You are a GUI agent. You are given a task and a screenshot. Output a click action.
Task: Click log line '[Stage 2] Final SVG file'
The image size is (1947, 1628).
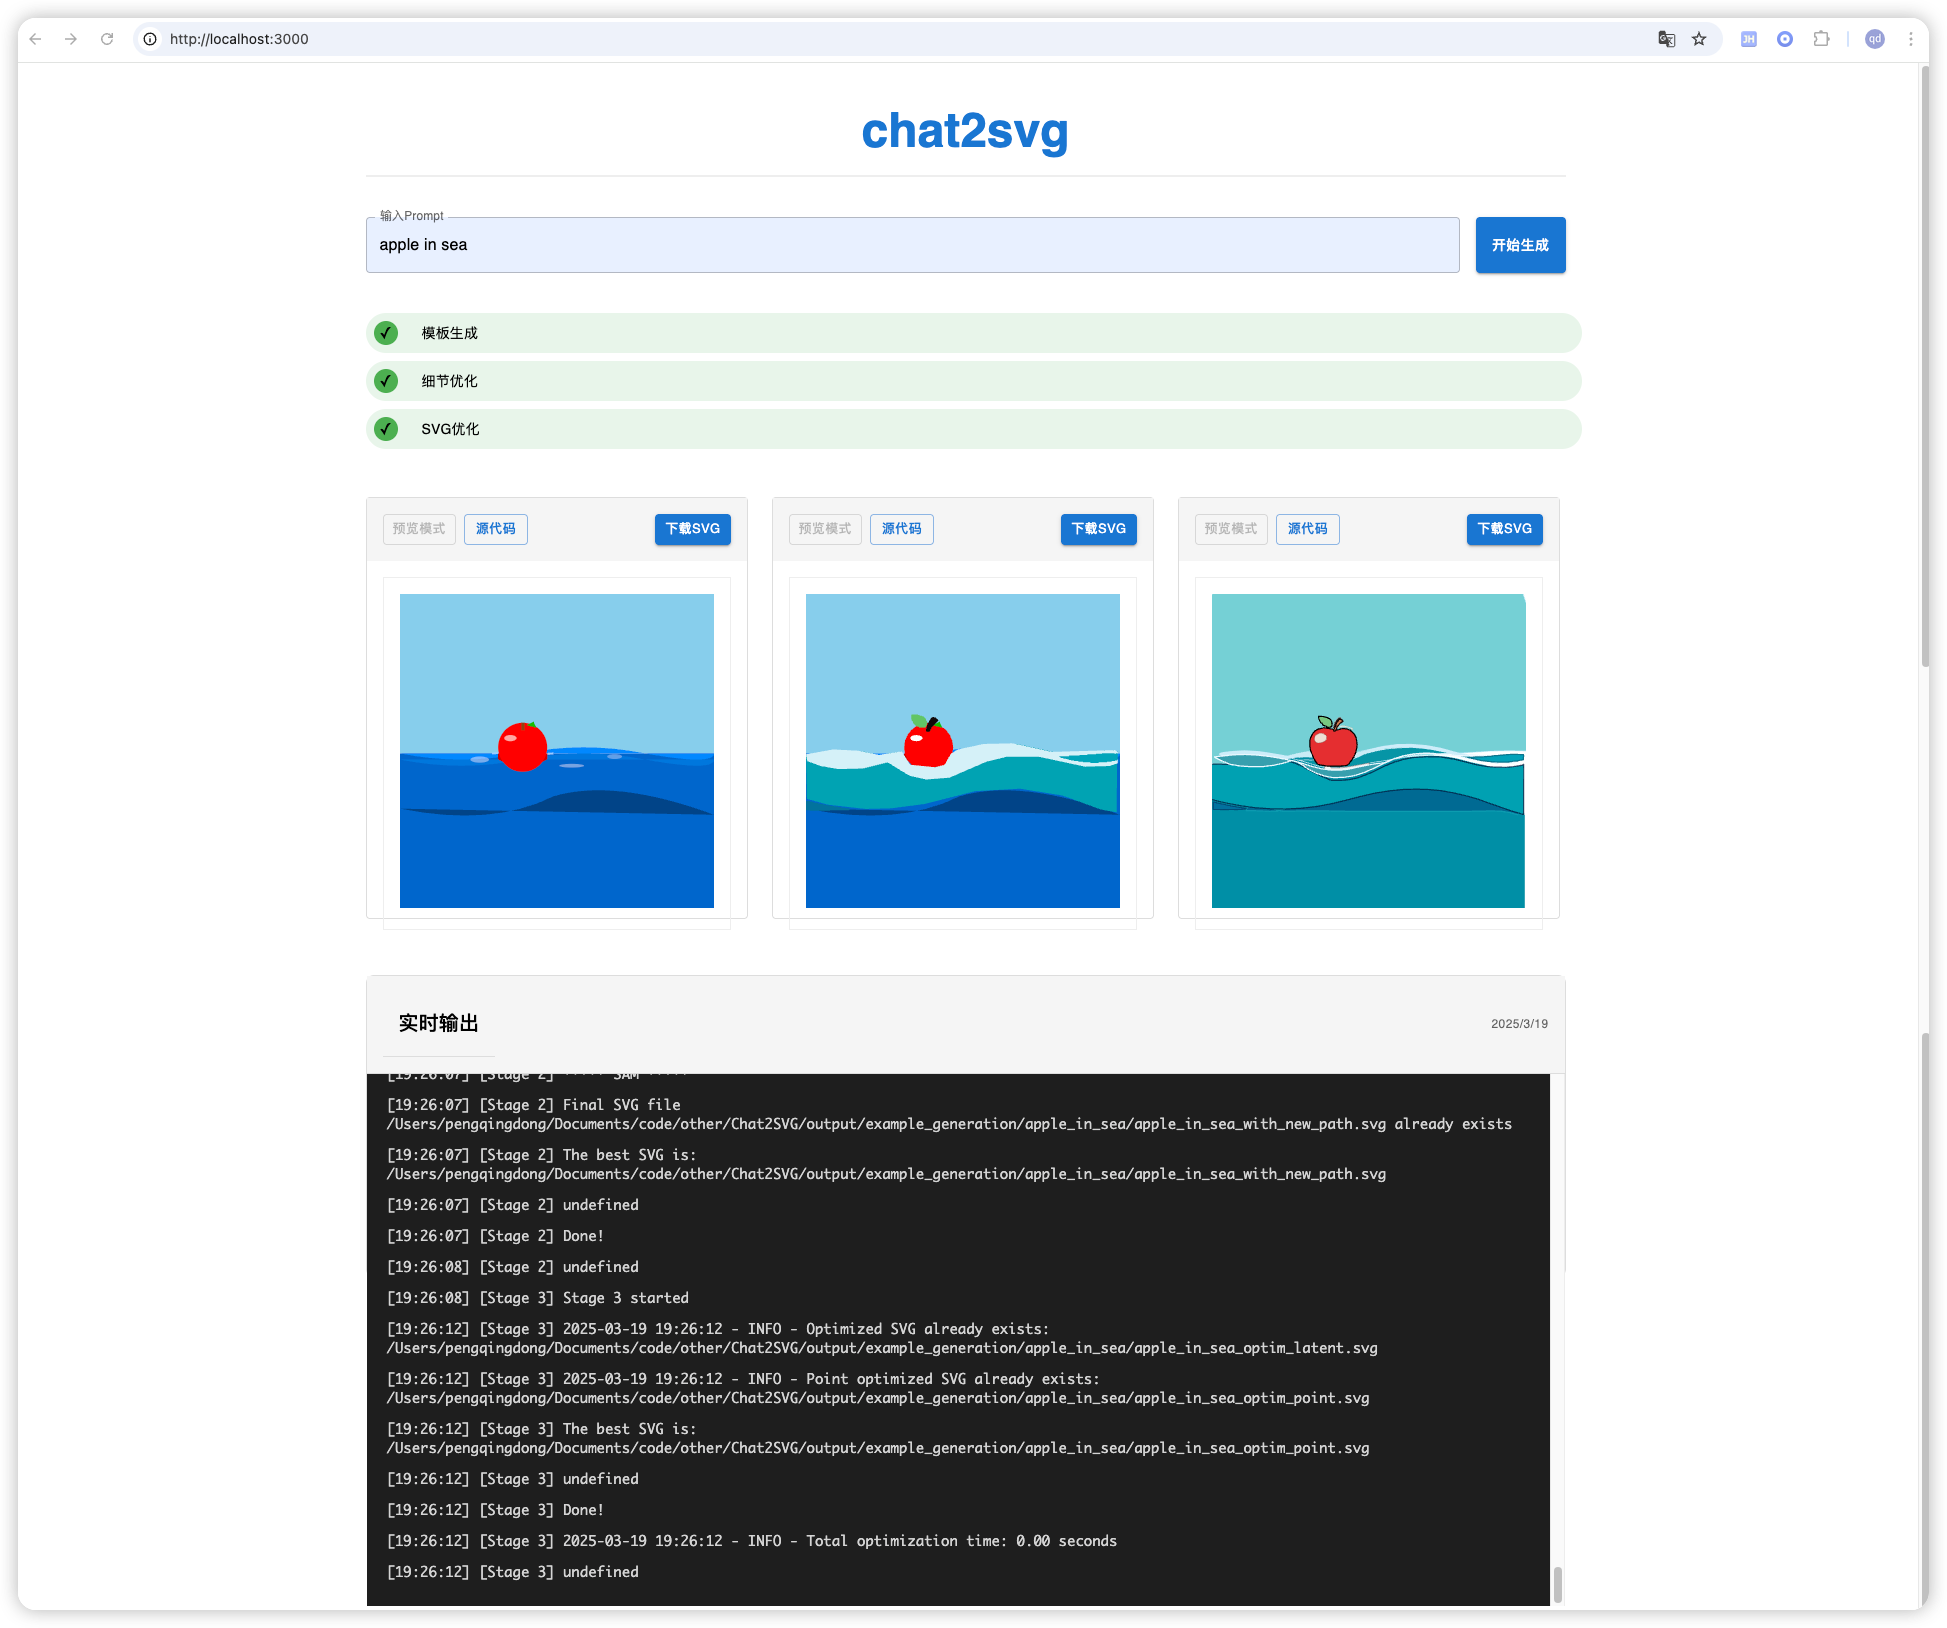point(949,1114)
